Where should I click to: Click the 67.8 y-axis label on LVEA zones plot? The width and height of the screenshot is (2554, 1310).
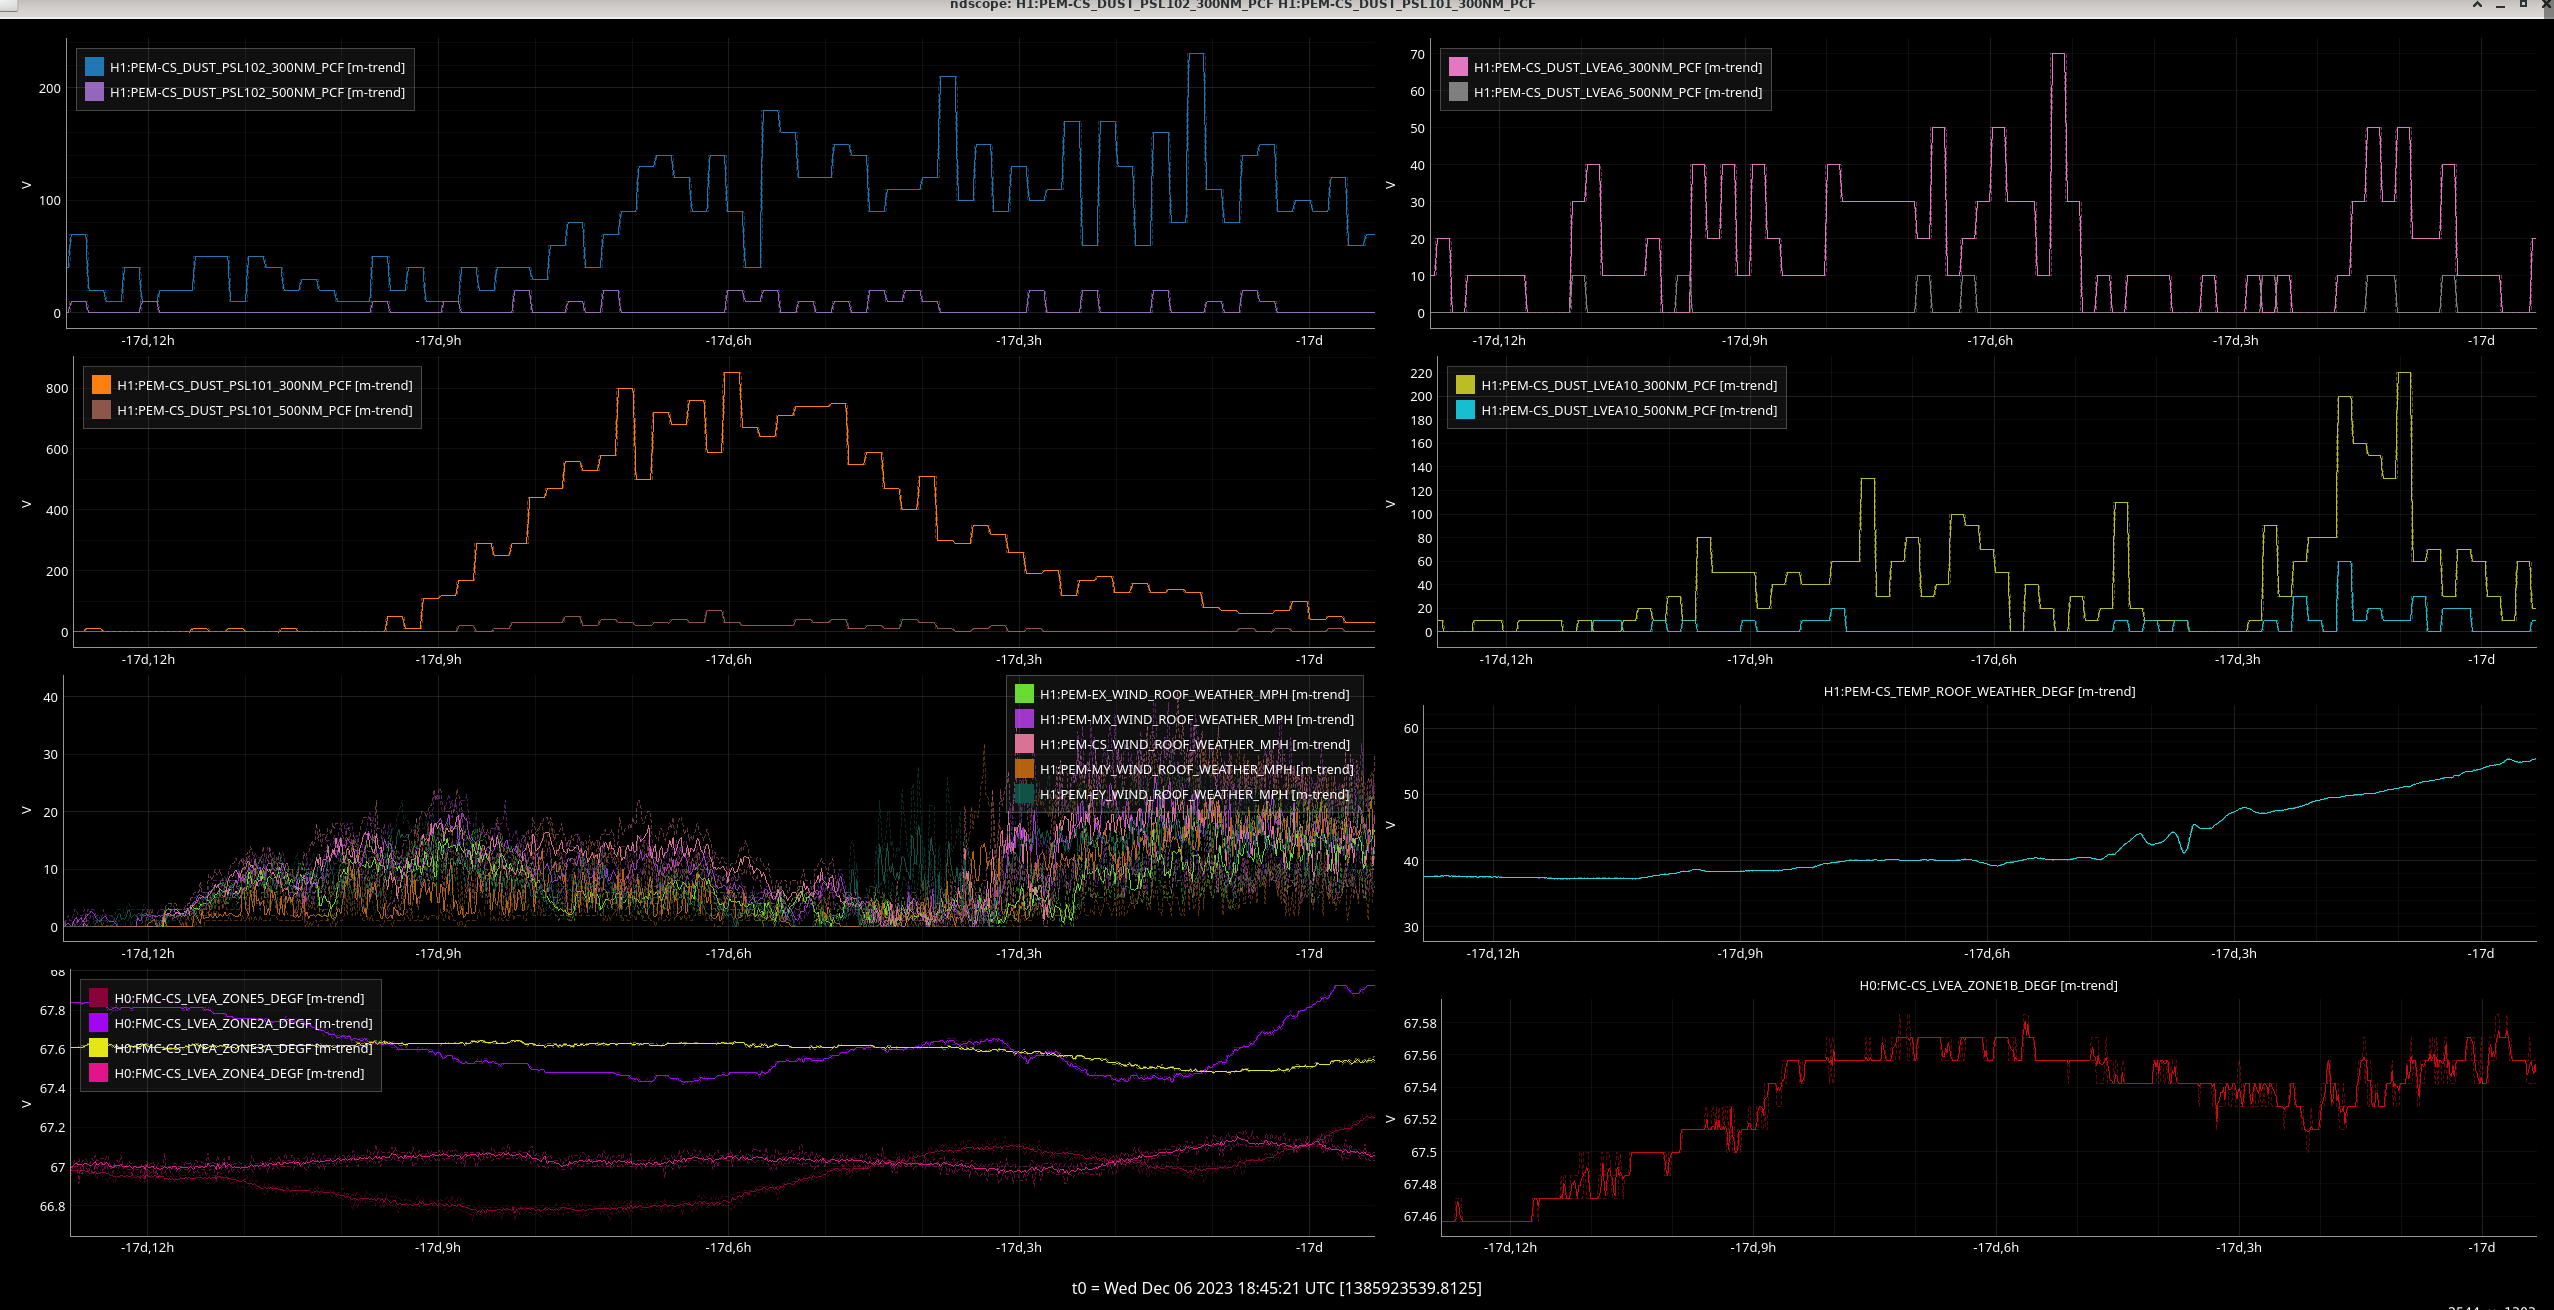click(52, 1010)
